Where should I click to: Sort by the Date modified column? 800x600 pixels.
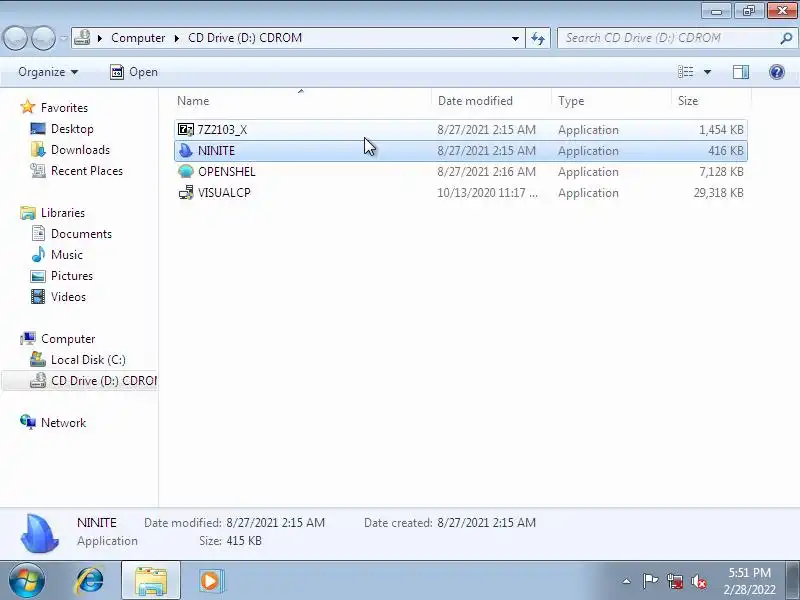click(x=491, y=101)
